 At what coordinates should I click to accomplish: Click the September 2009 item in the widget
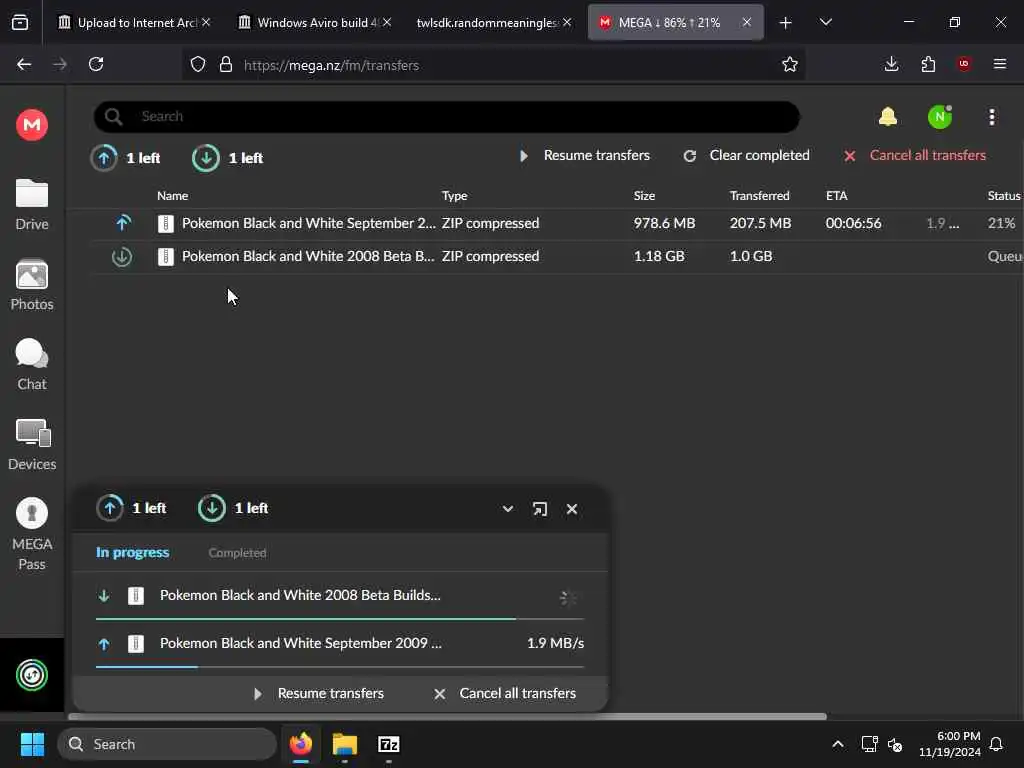click(340, 643)
